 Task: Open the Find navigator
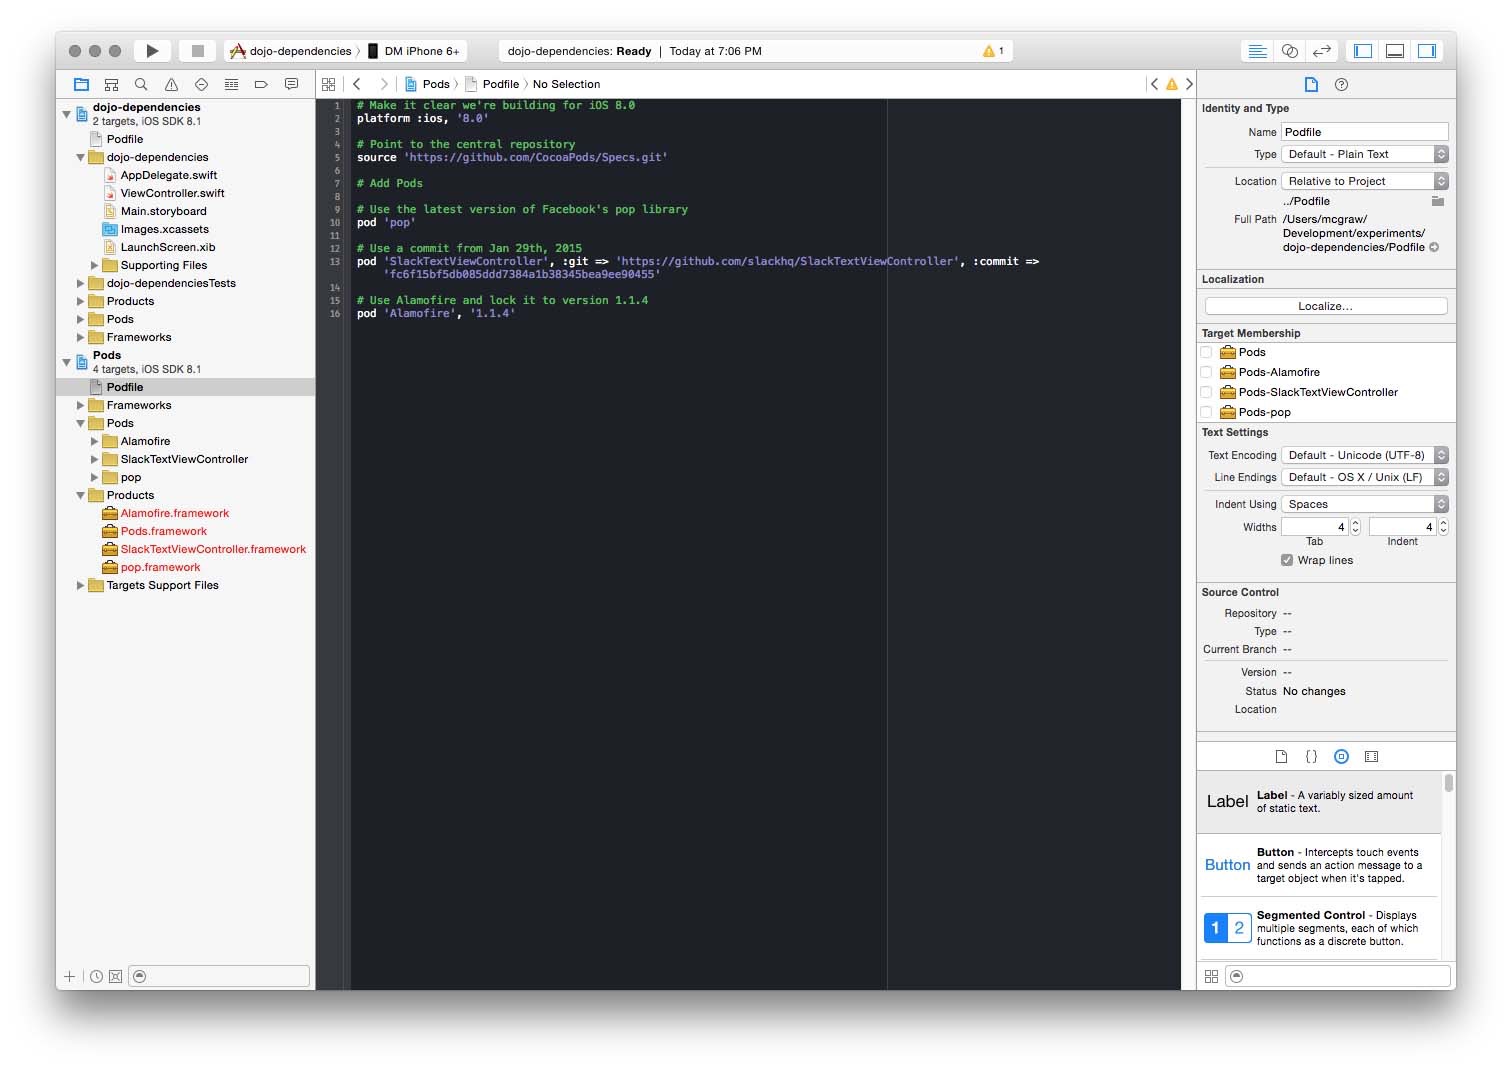[x=141, y=84]
